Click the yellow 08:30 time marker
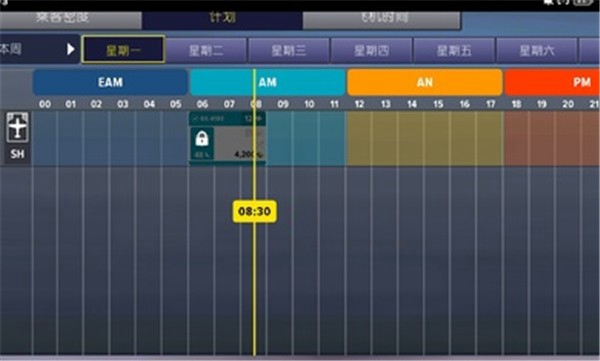This screenshot has width=600, height=361. tap(254, 211)
